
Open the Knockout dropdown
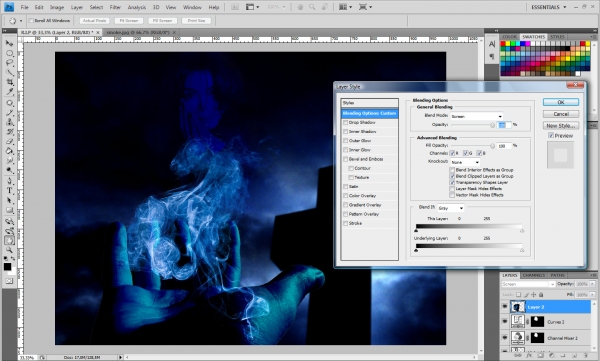(x=465, y=162)
